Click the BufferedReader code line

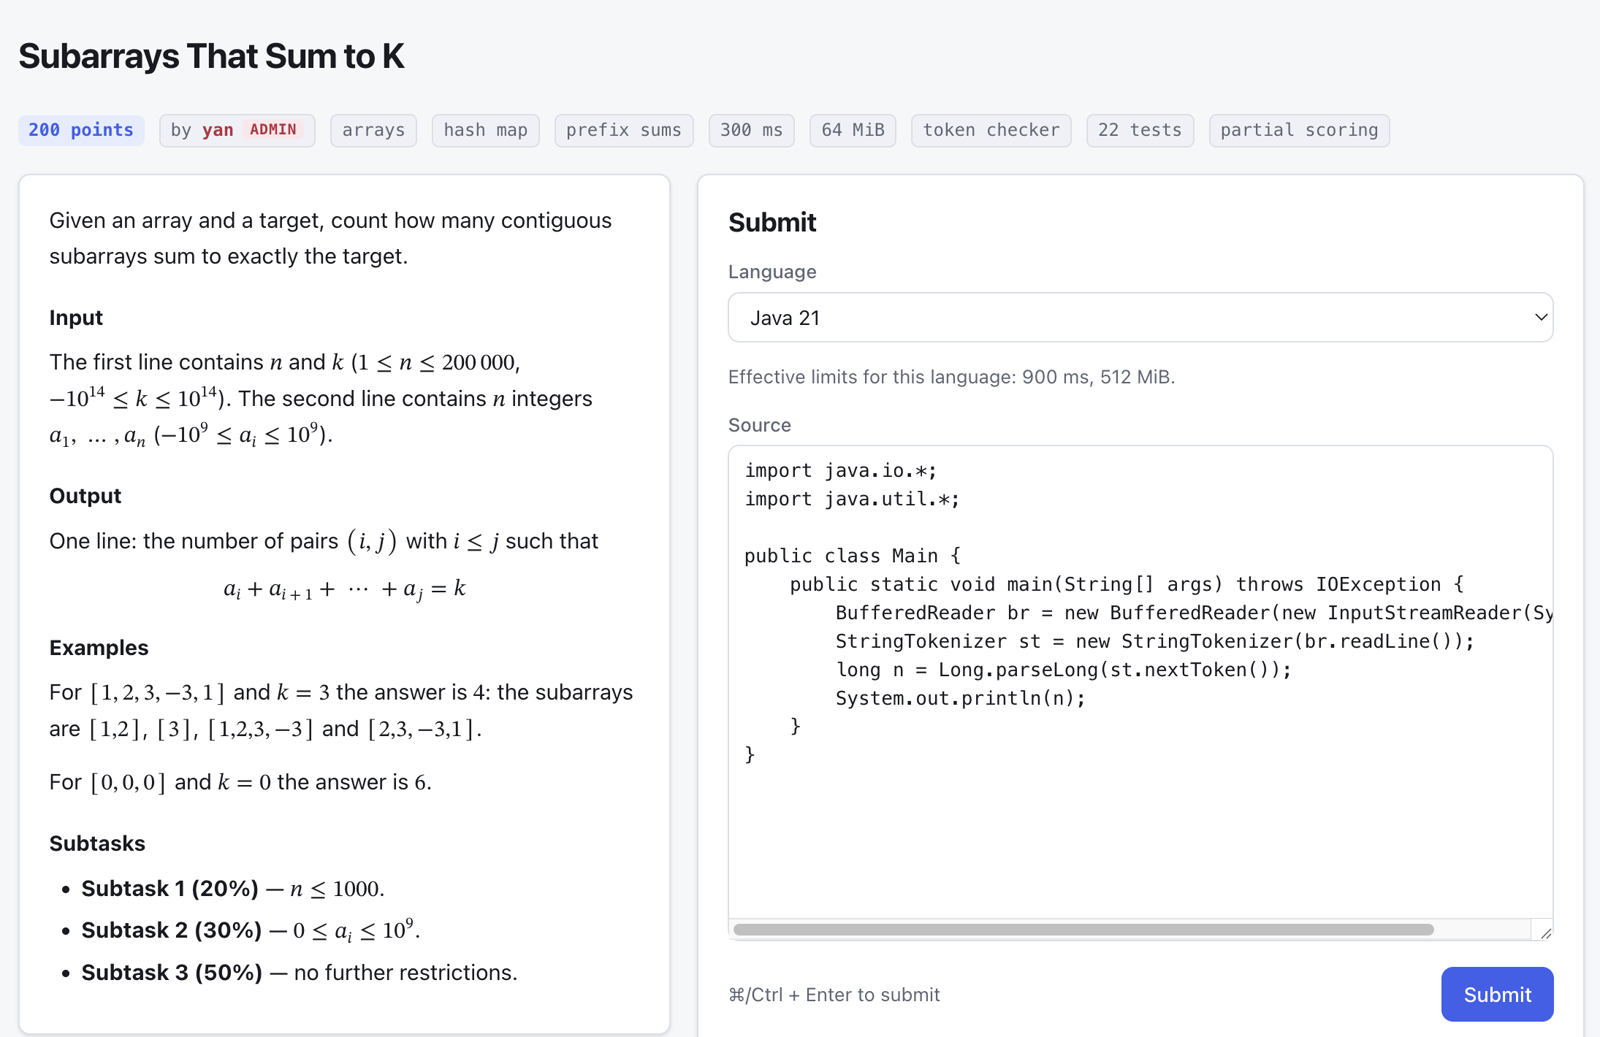click(x=1193, y=613)
